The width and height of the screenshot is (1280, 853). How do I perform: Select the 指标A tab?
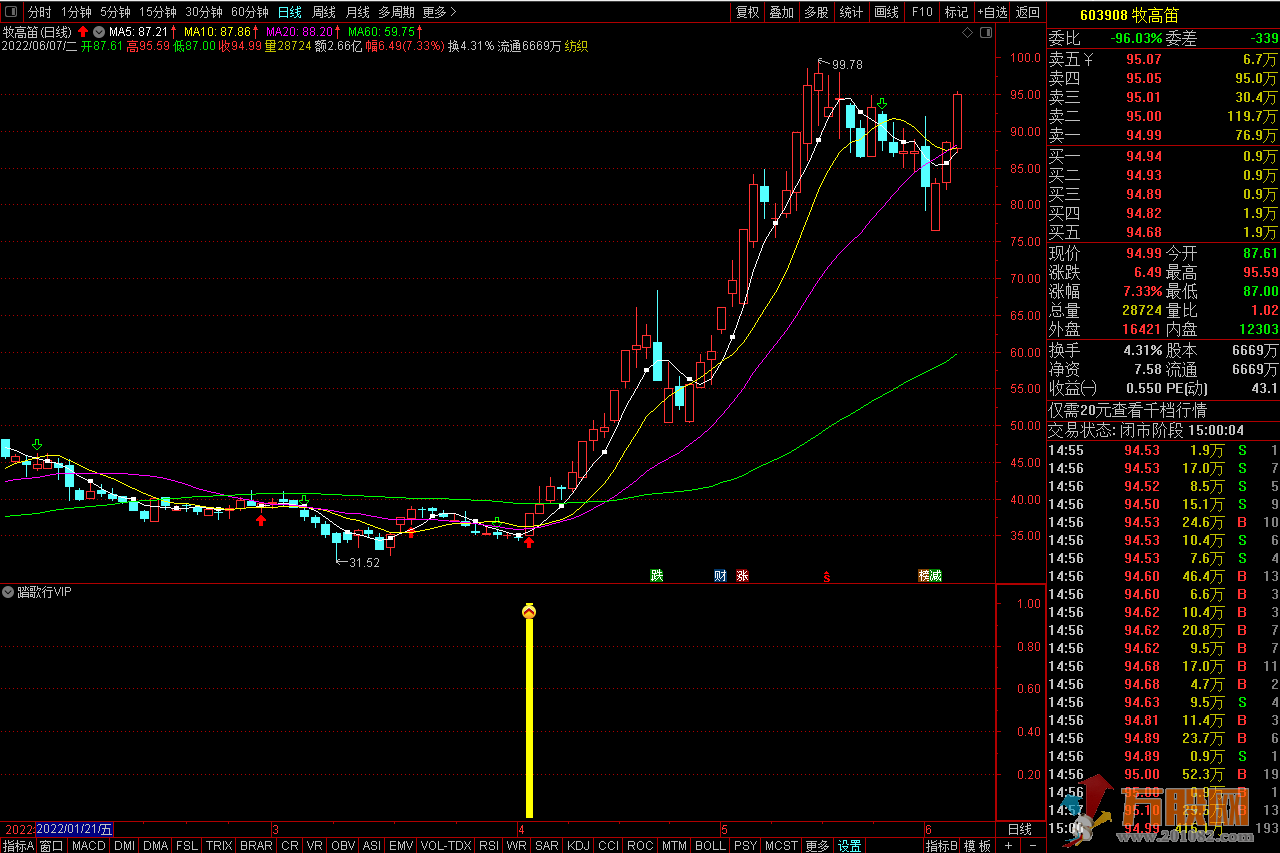tap(18, 845)
